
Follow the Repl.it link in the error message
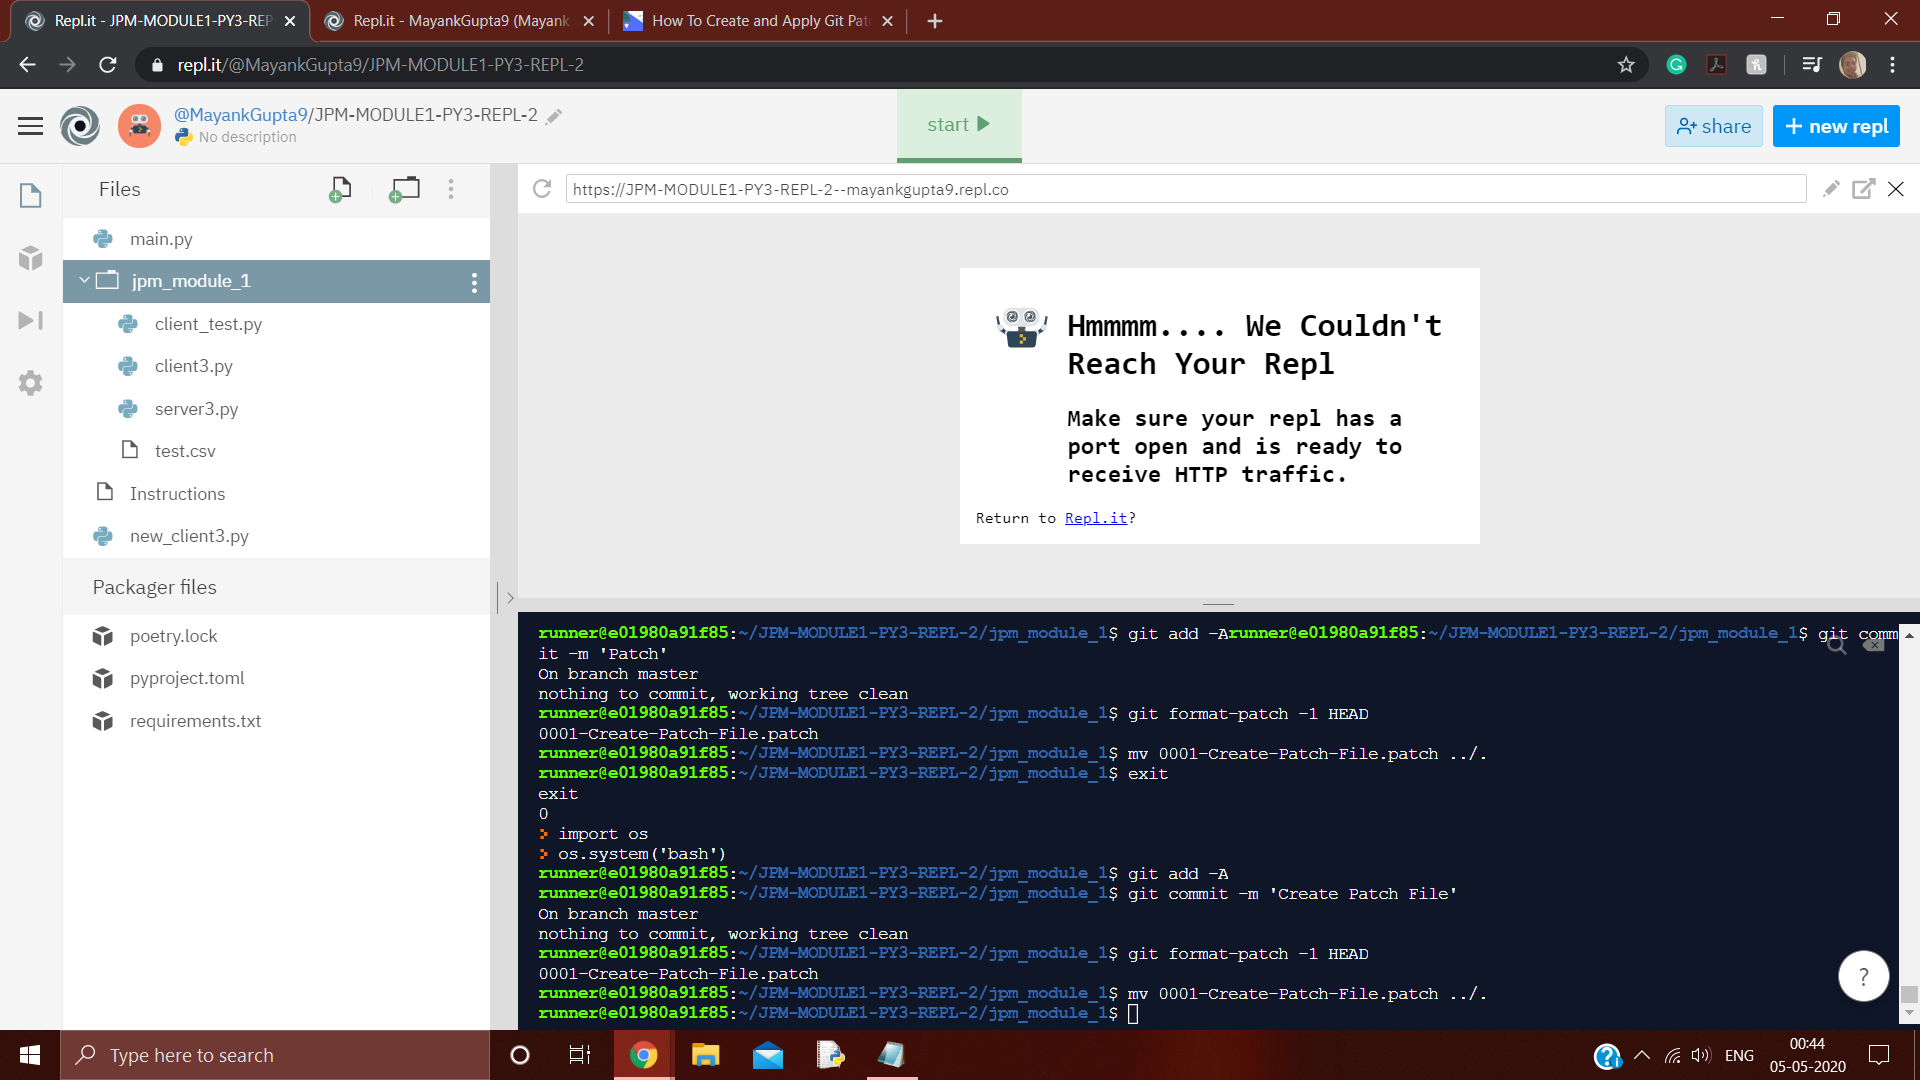1095,518
